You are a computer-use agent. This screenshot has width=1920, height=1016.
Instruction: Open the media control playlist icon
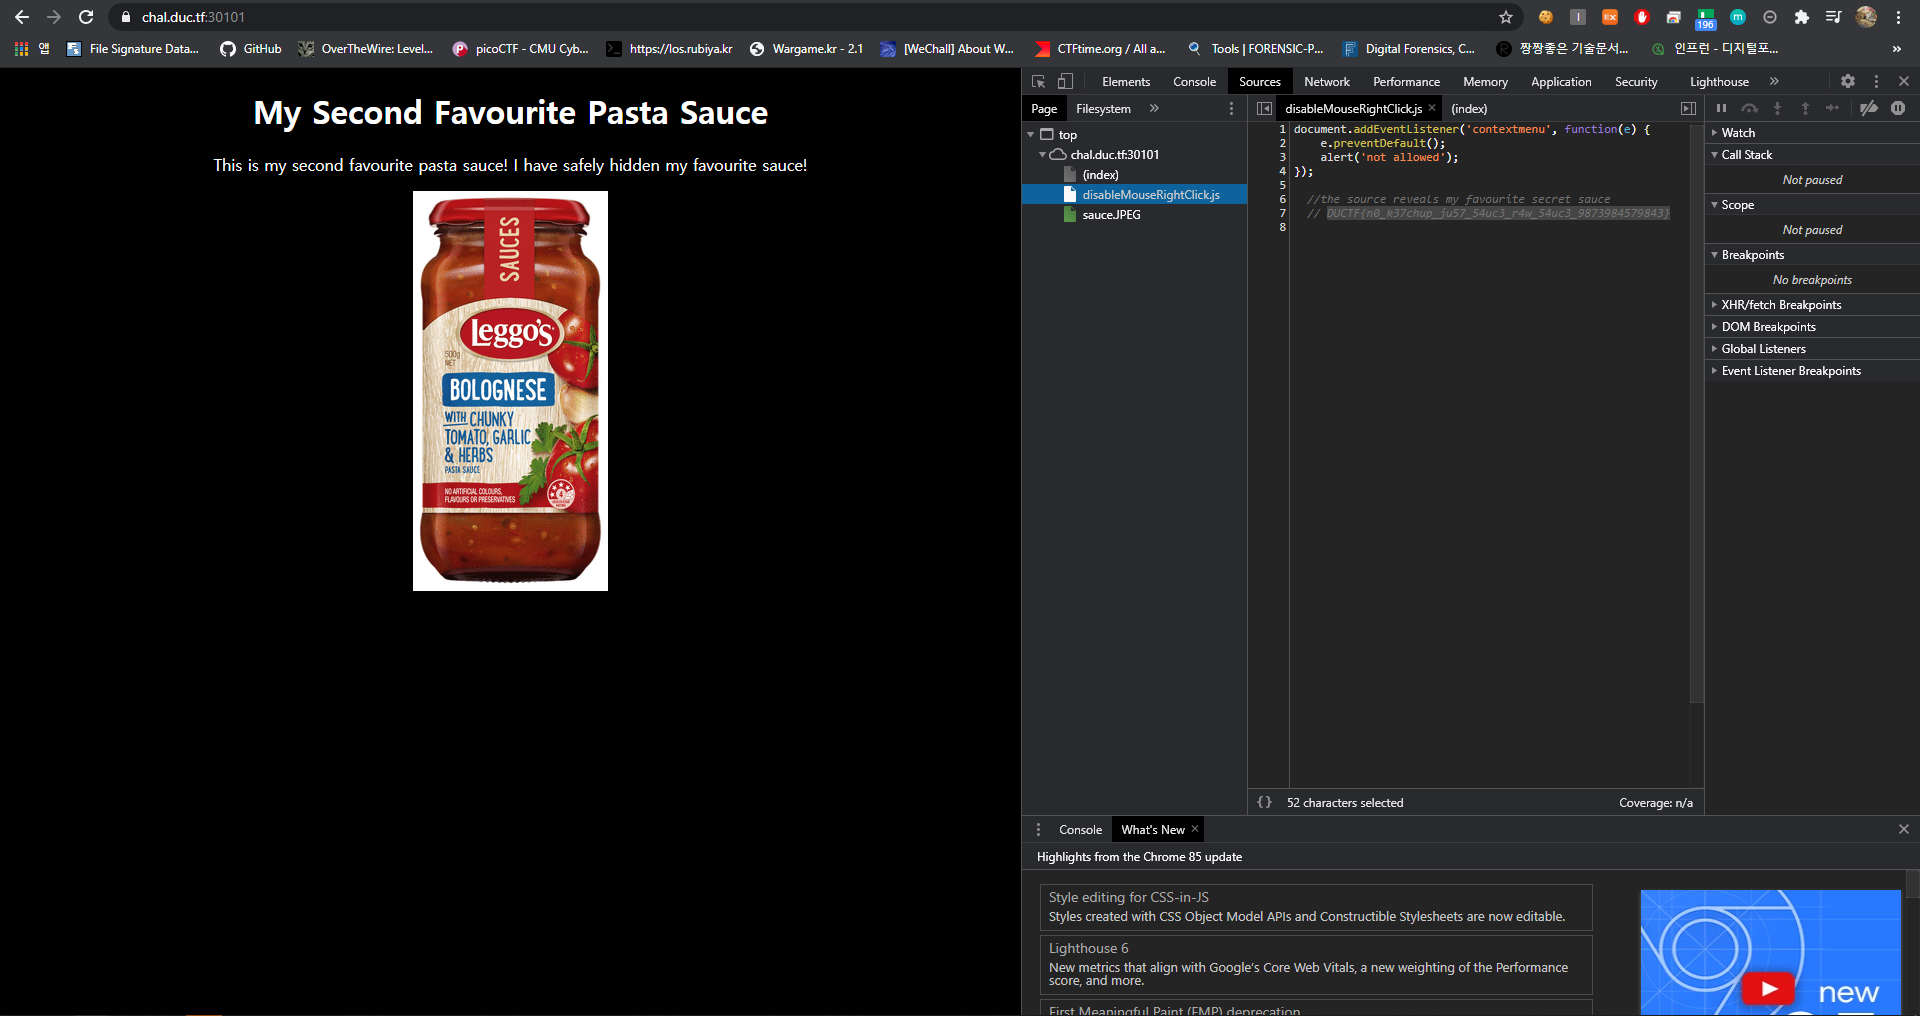coord(1833,17)
